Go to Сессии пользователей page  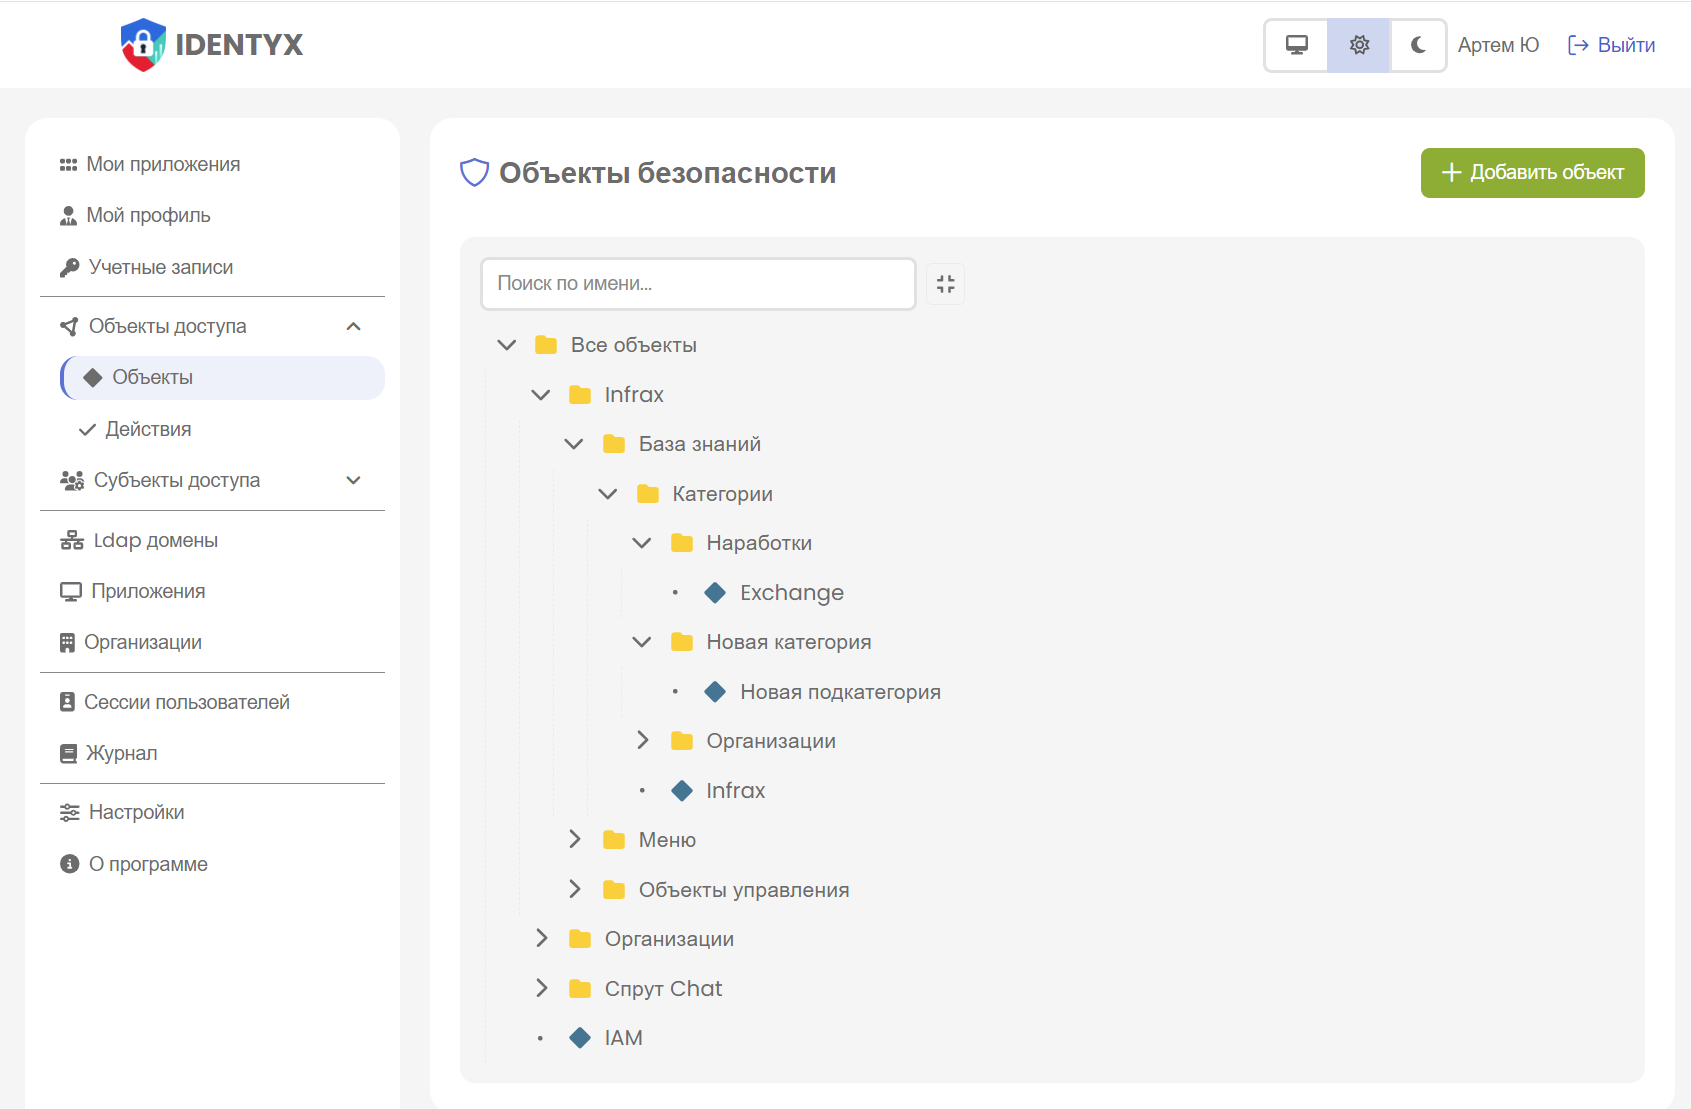[x=186, y=703]
